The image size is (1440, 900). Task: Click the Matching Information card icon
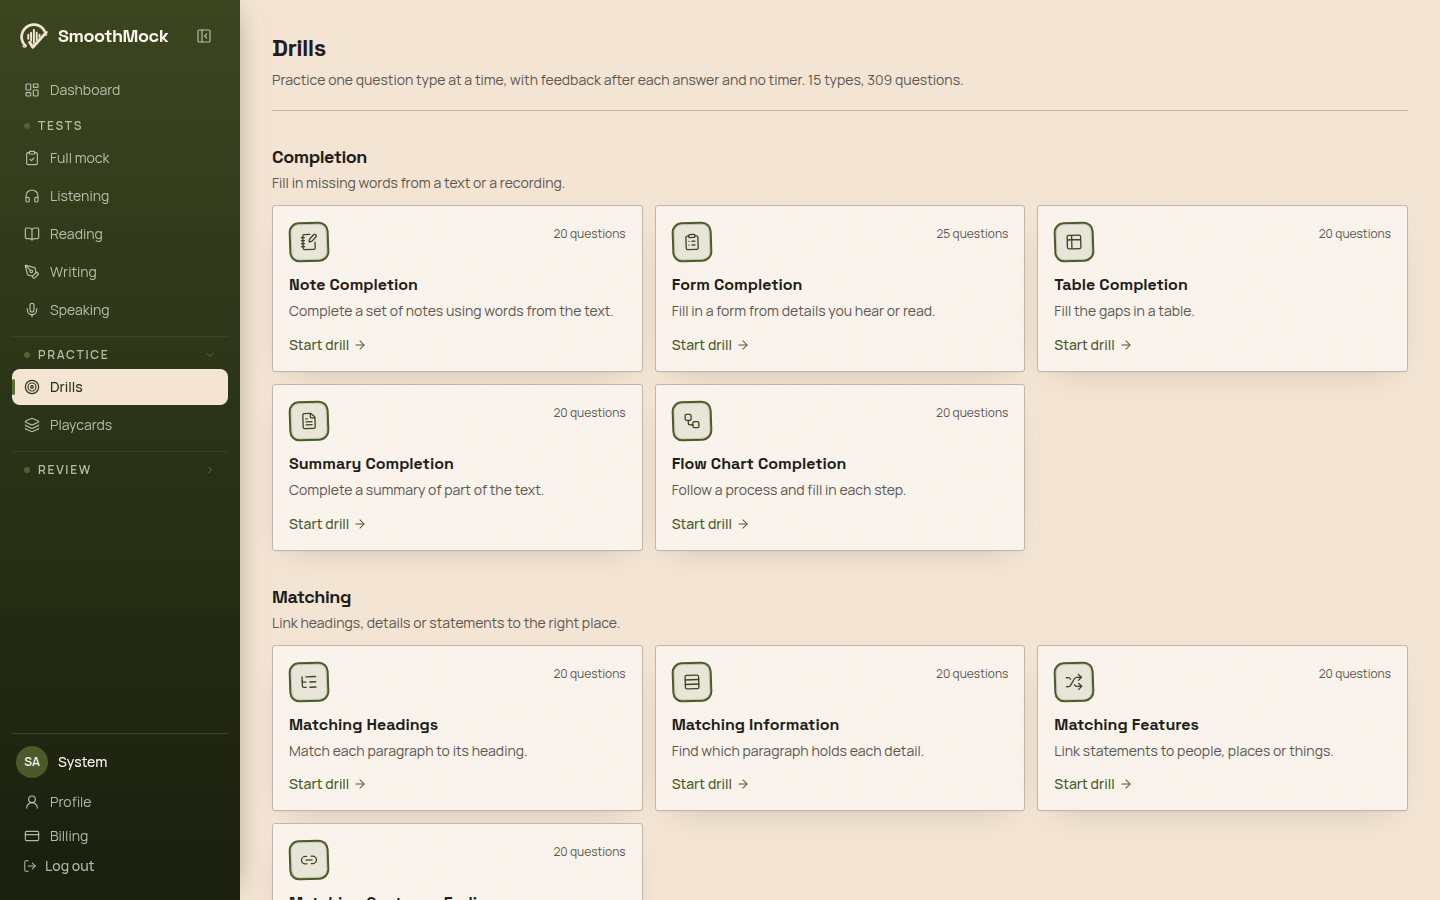[692, 682]
